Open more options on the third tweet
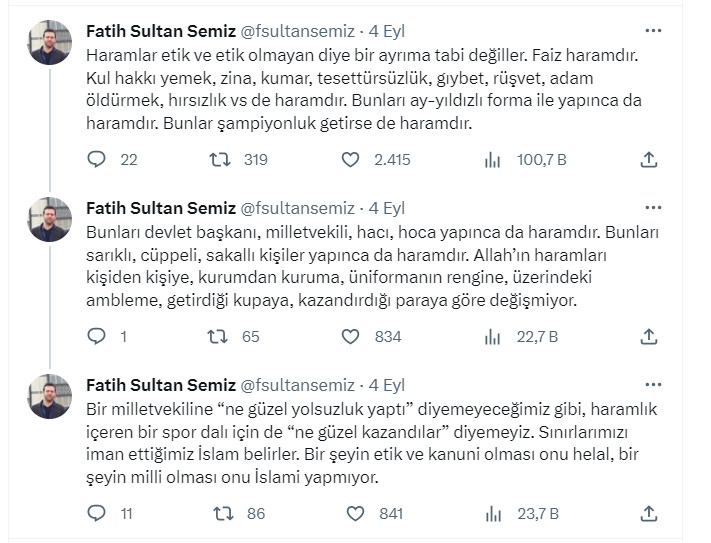711x543 pixels. tap(653, 383)
